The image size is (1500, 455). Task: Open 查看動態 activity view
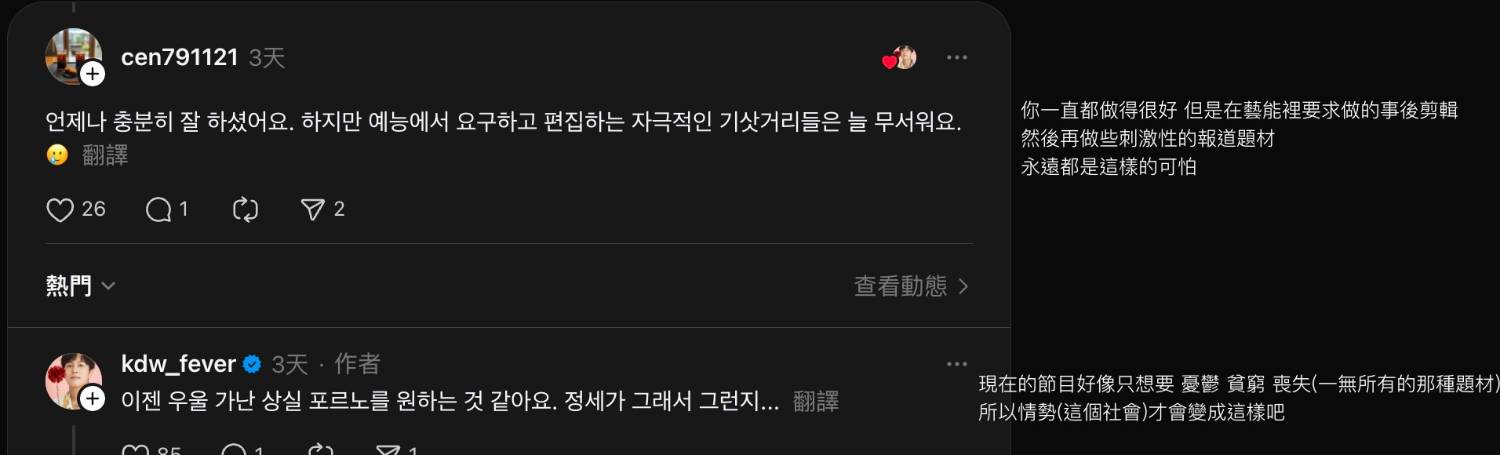(x=911, y=286)
